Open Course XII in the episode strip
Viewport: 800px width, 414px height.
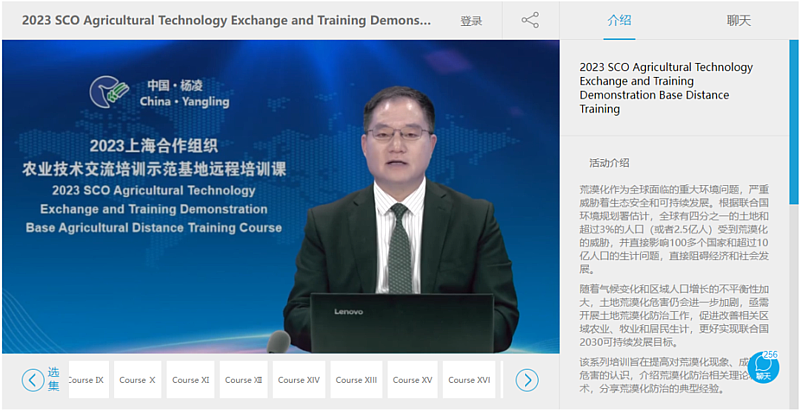pos(244,380)
